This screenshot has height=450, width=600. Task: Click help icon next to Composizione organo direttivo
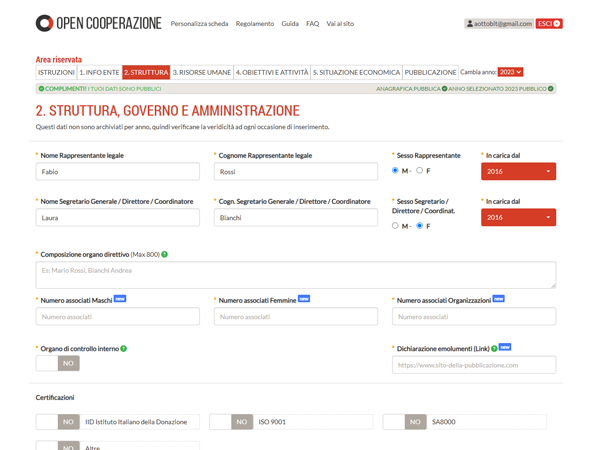(x=165, y=255)
